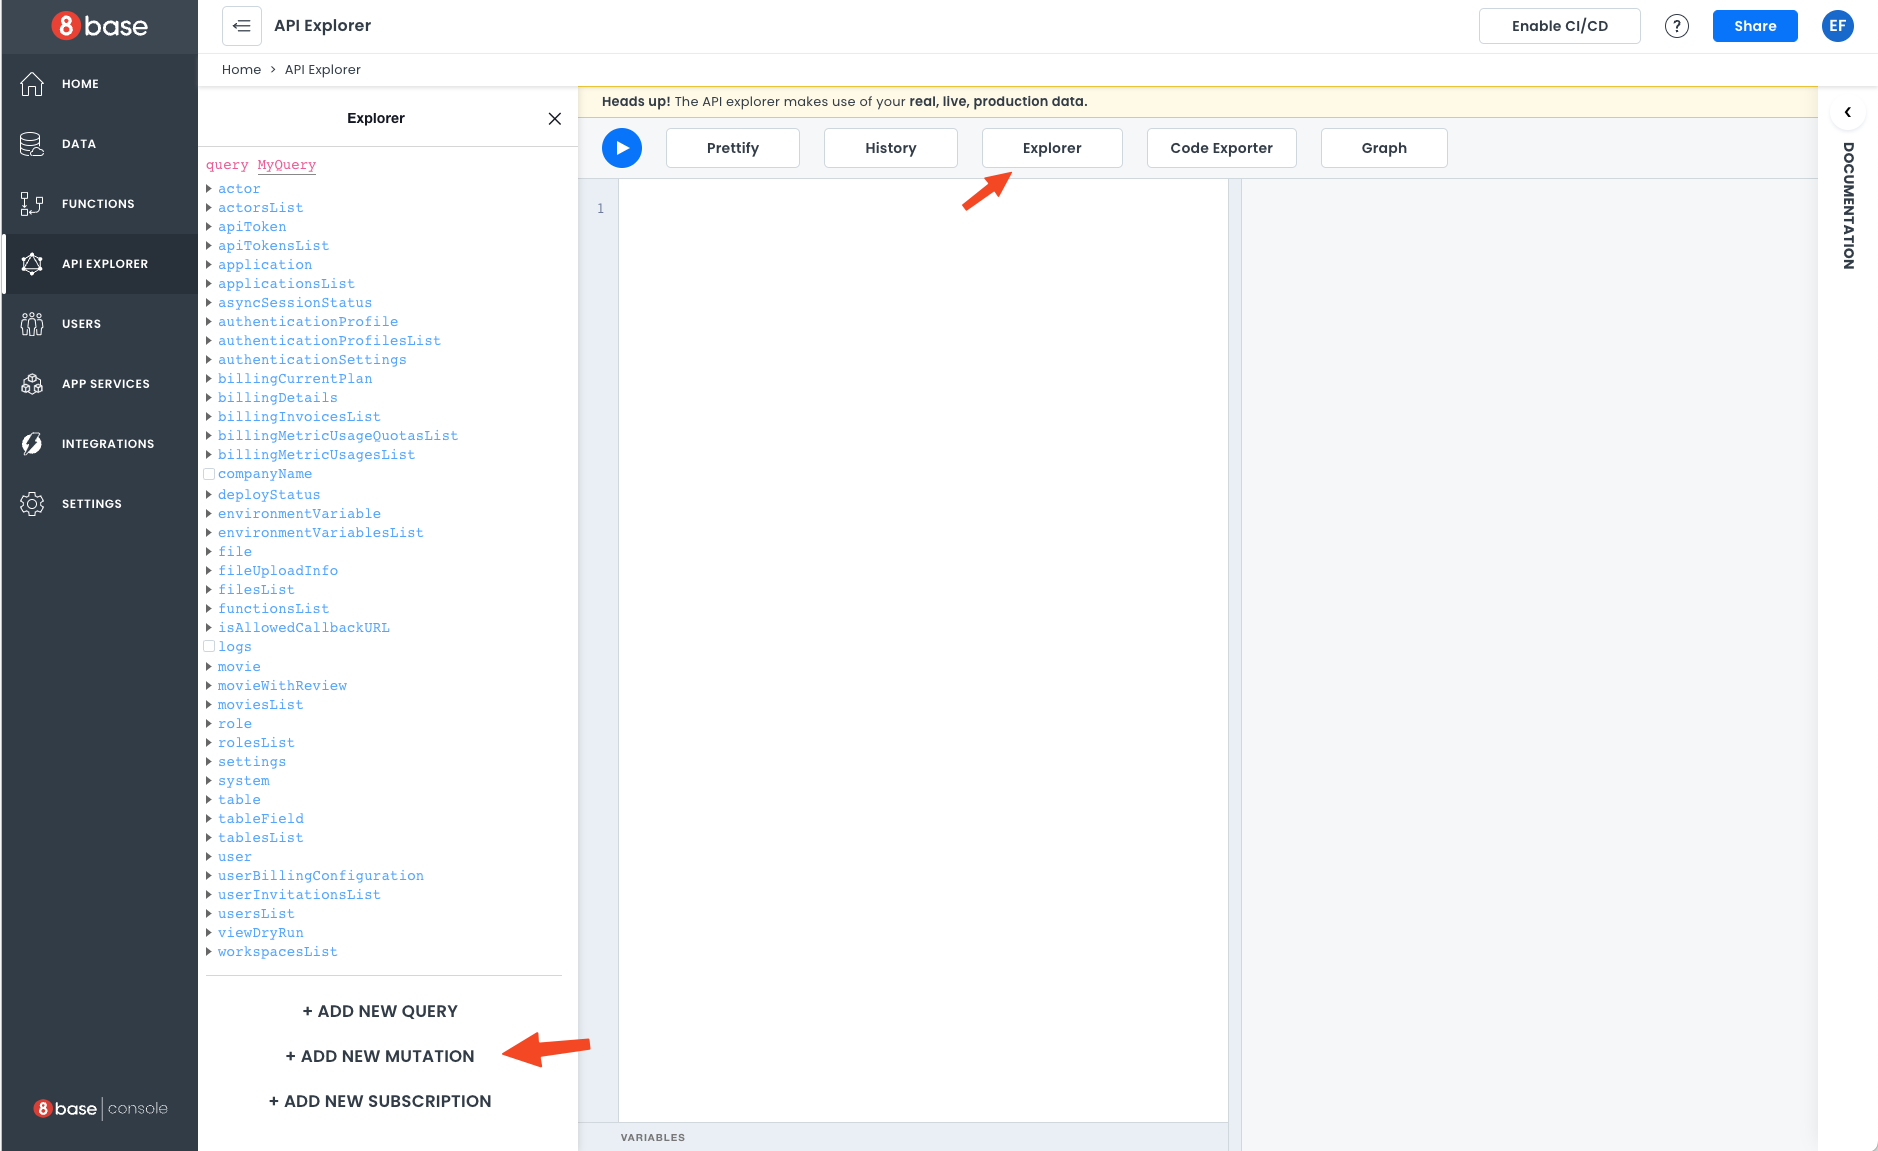
Task: Collapse the sidebar with the menu toggle icon
Action: tap(242, 26)
